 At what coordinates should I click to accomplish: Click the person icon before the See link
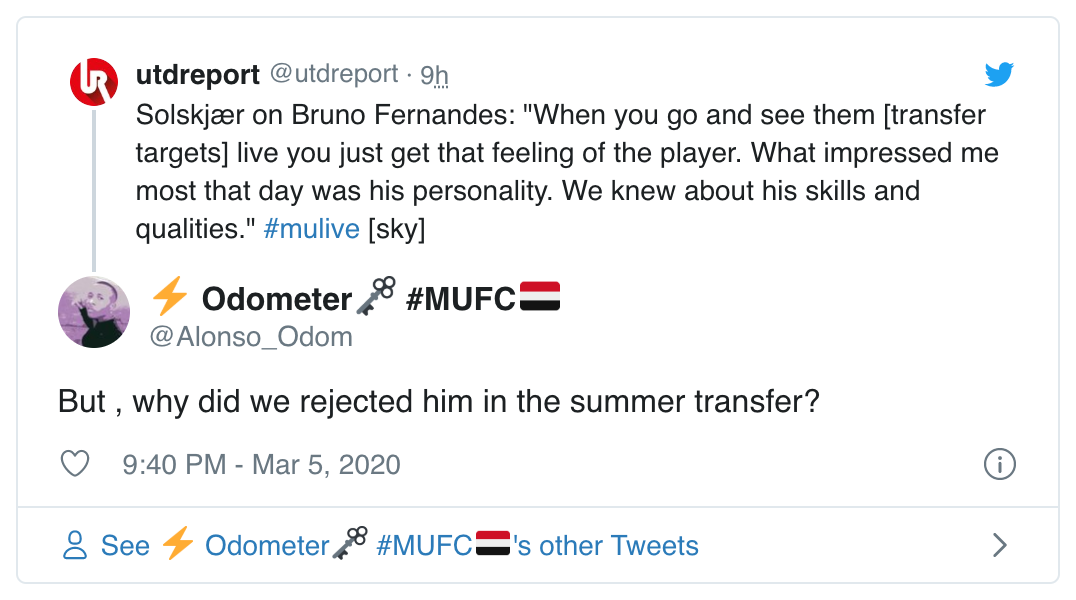point(75,545)
